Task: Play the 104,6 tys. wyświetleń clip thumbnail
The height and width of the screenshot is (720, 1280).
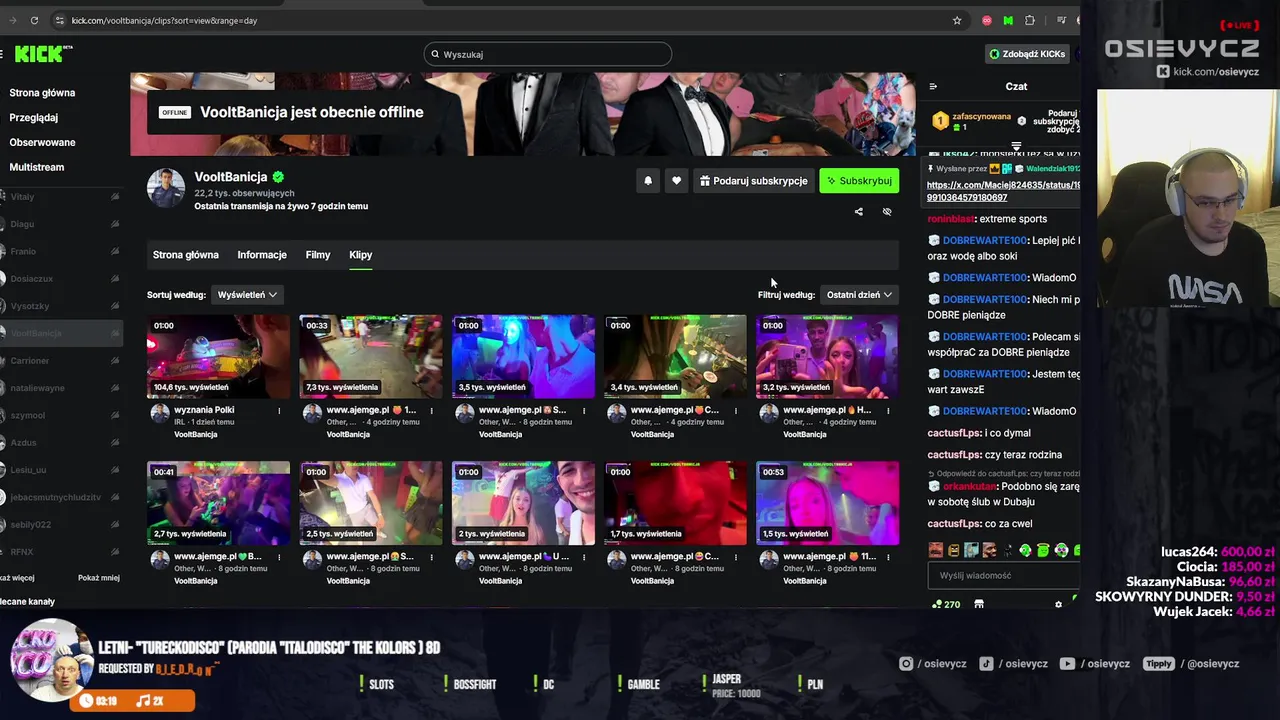Action: tap(218, 356)
